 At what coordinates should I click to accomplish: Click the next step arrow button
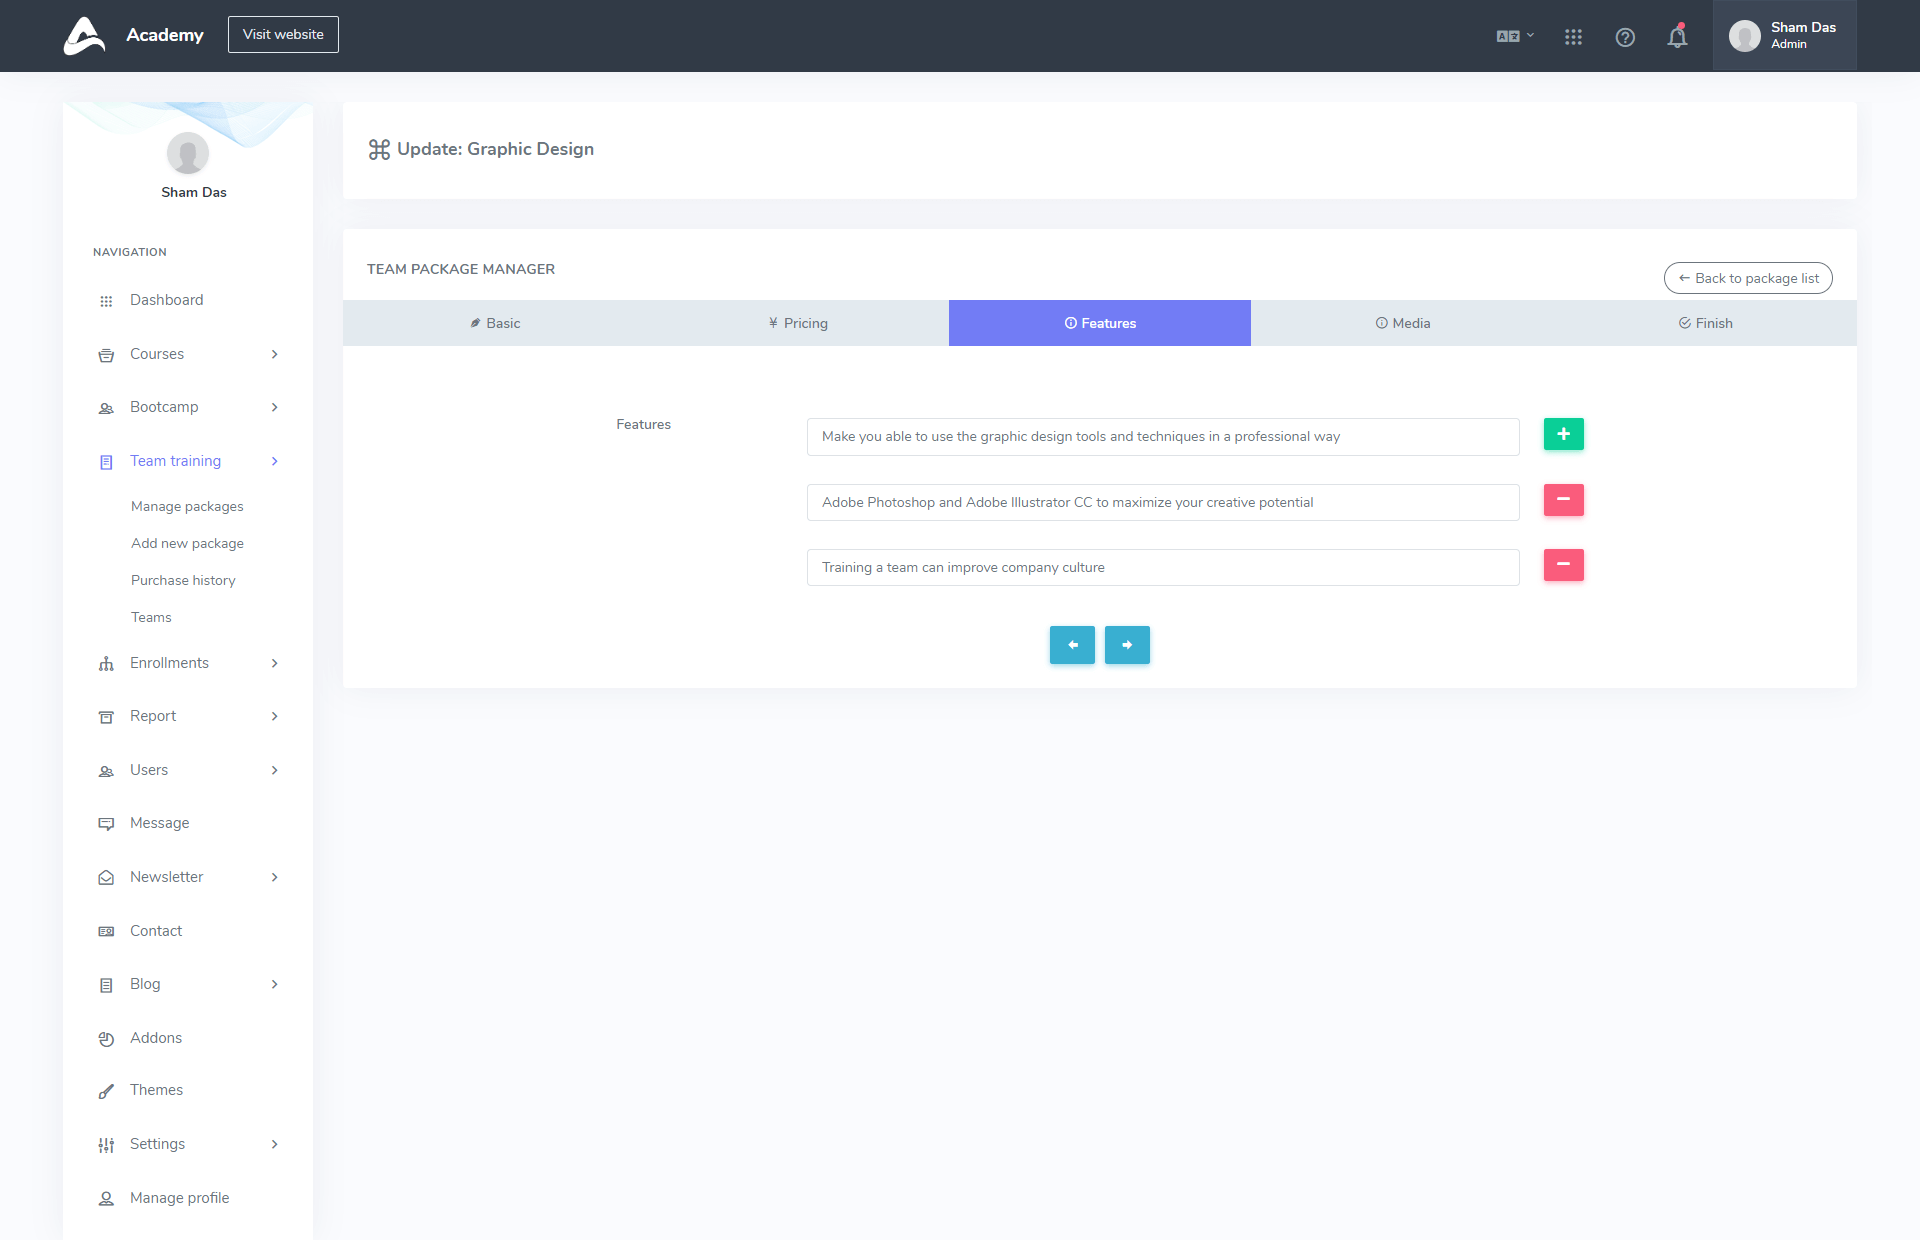click(1127, 645)
